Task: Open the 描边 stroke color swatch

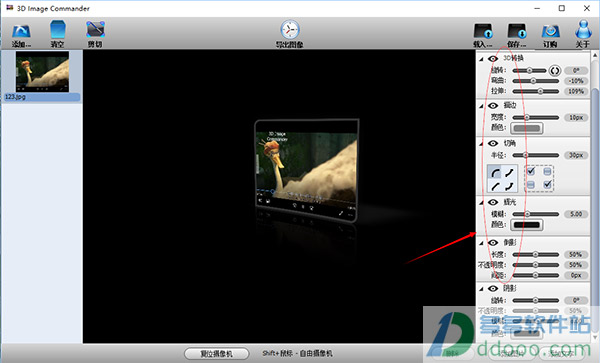Action: (527, 128)
